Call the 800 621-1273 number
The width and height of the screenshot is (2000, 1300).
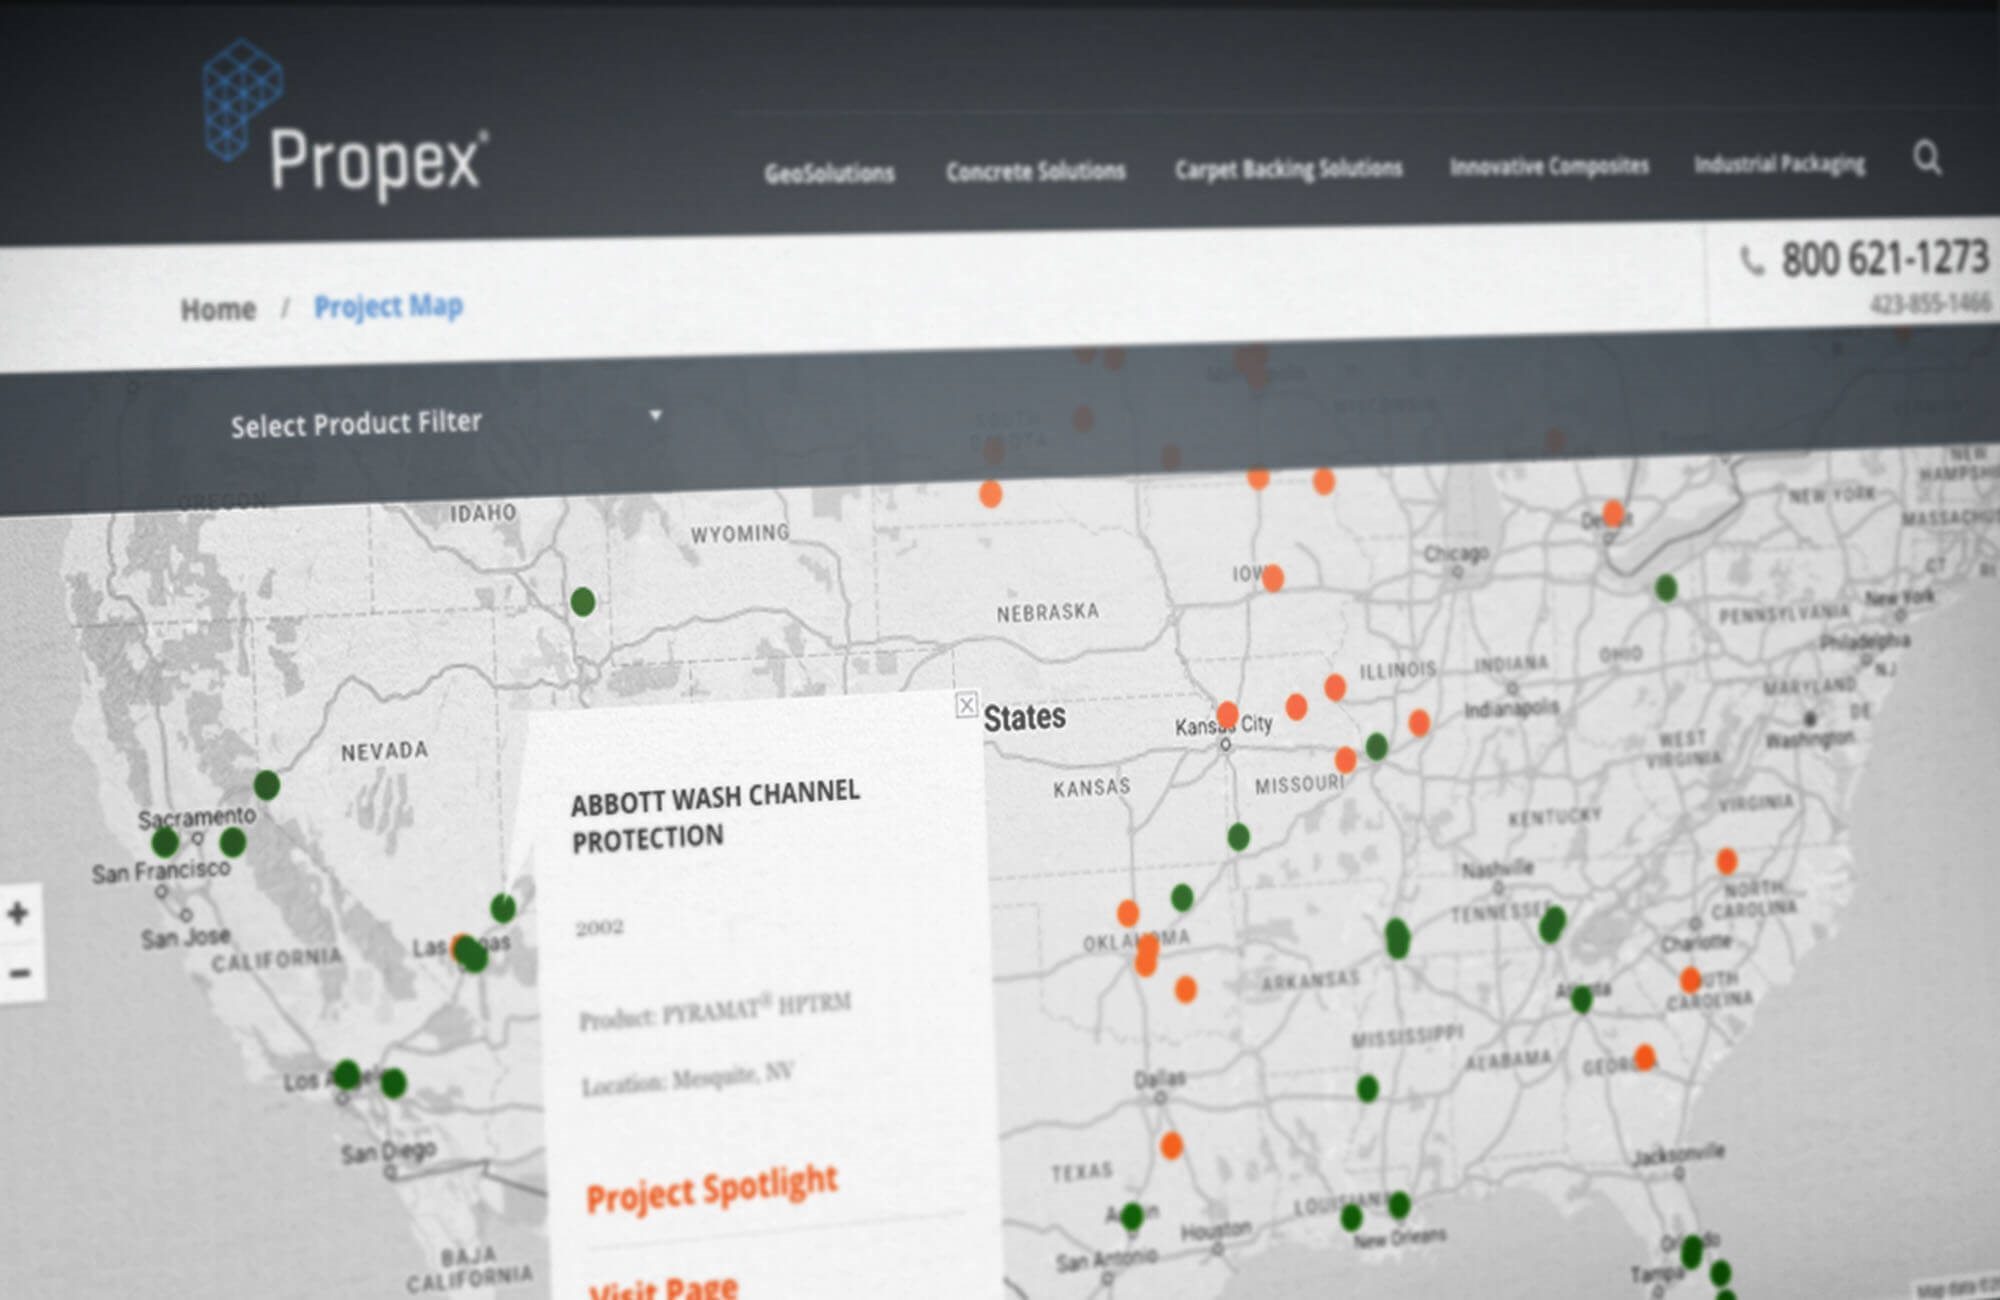click(1884, 258)
